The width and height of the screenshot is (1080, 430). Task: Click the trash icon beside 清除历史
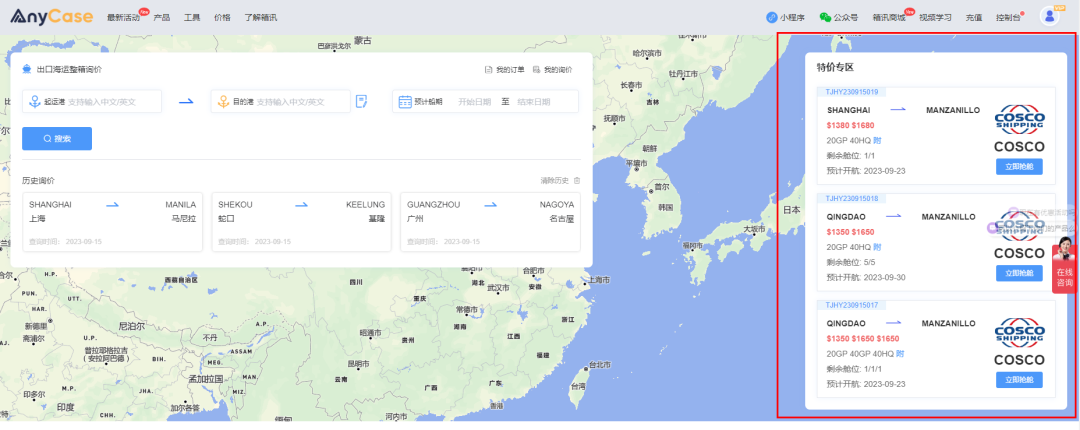pyautogui.click(x=577, y=181)
